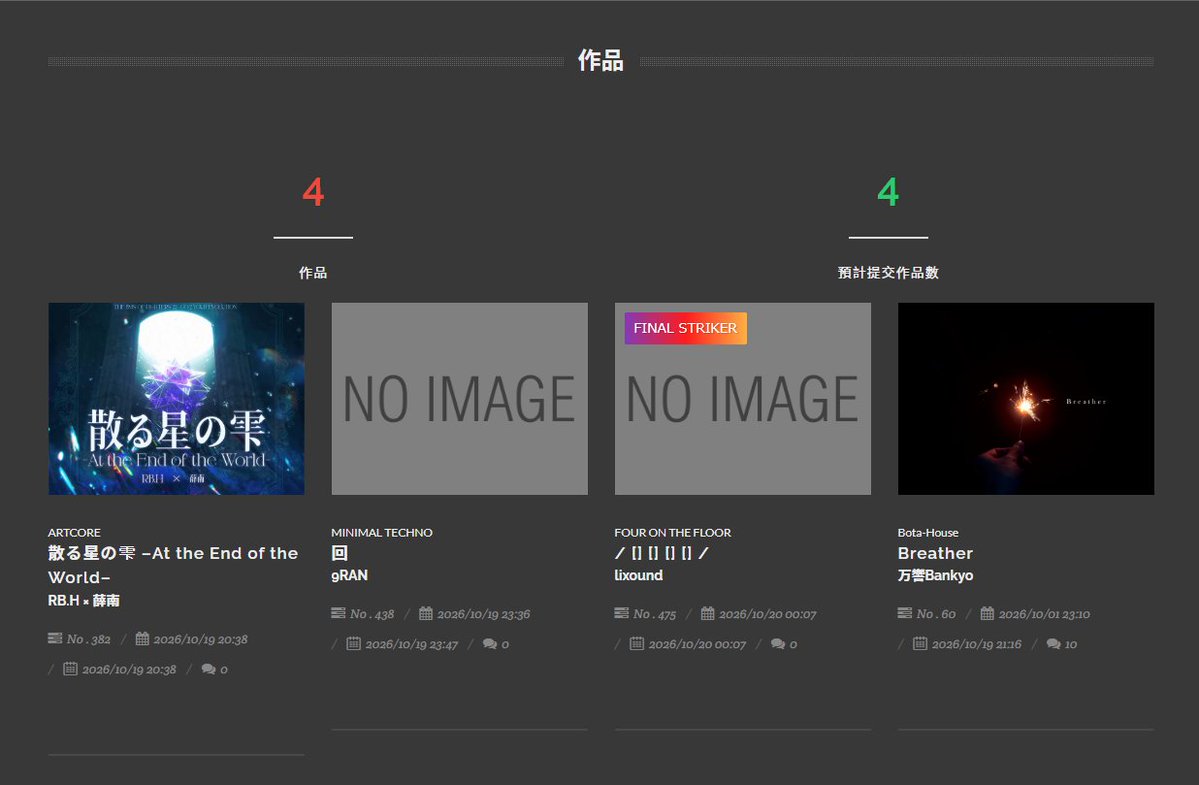Click the text No. 60
Viewport: 1199px width, 785px height.
coord(936,614)
